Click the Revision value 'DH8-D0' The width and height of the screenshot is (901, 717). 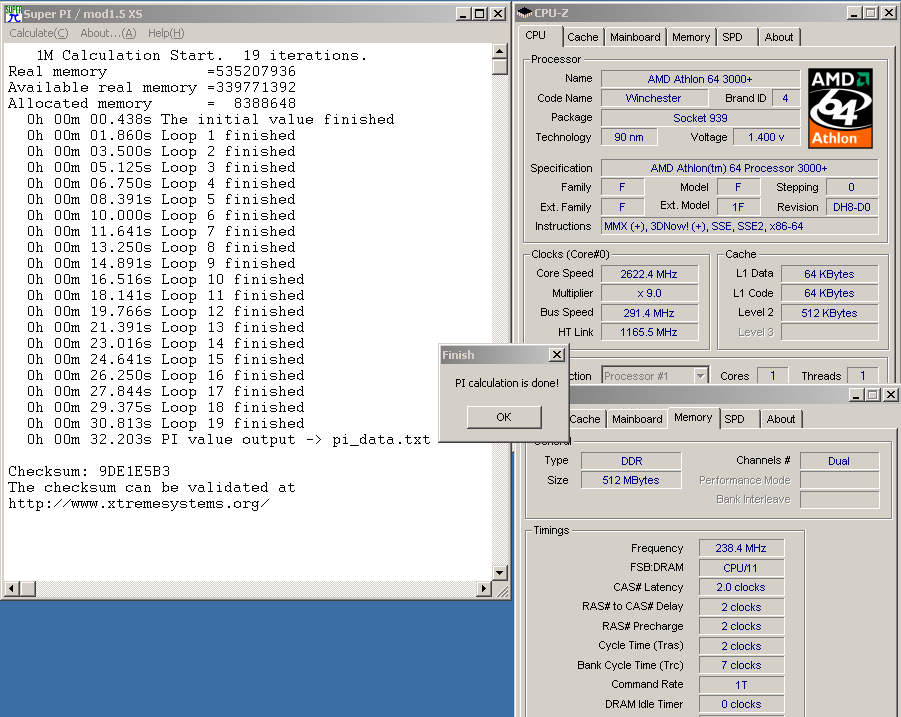(x=852, y=207)
